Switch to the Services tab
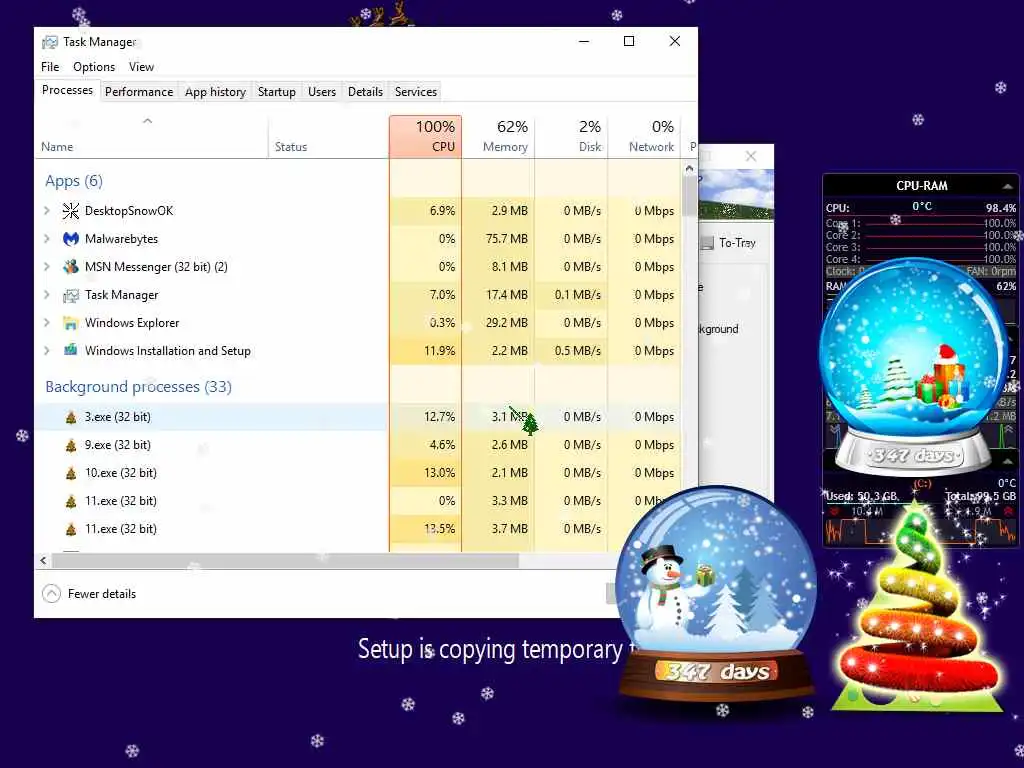 point(415,92)
